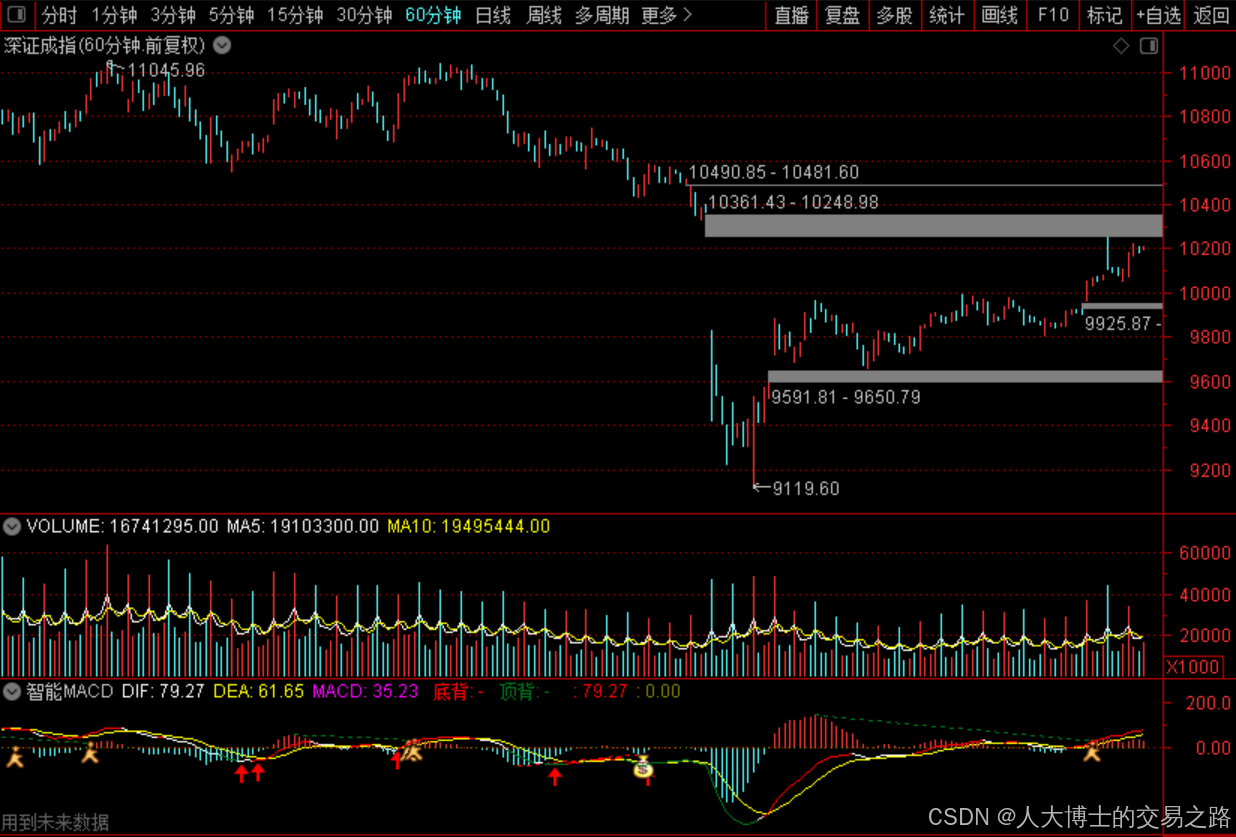1236x837 pixels.
Task: Add to watchlist with +自选
Action: click(1158, 15)
